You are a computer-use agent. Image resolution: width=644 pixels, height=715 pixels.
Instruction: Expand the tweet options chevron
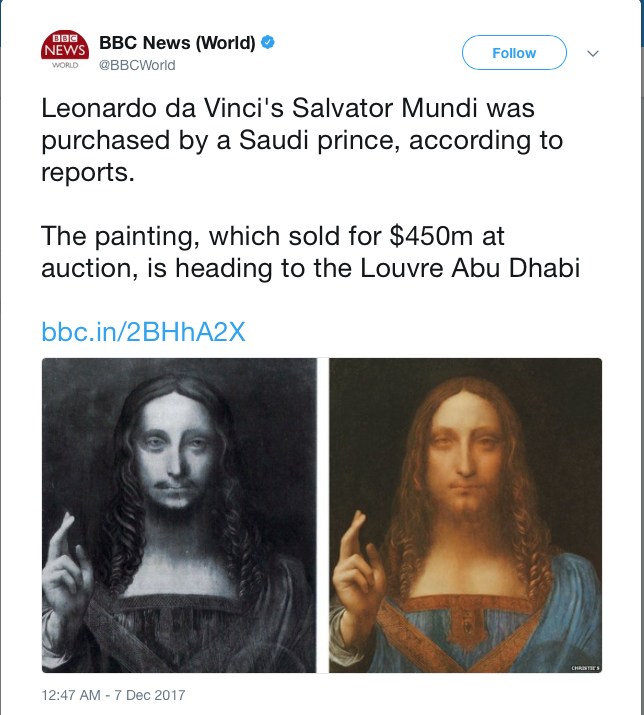tap(593, 53)
